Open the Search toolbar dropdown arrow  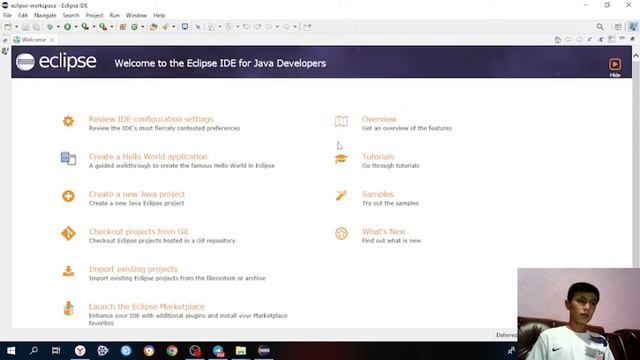coord(173,27)
